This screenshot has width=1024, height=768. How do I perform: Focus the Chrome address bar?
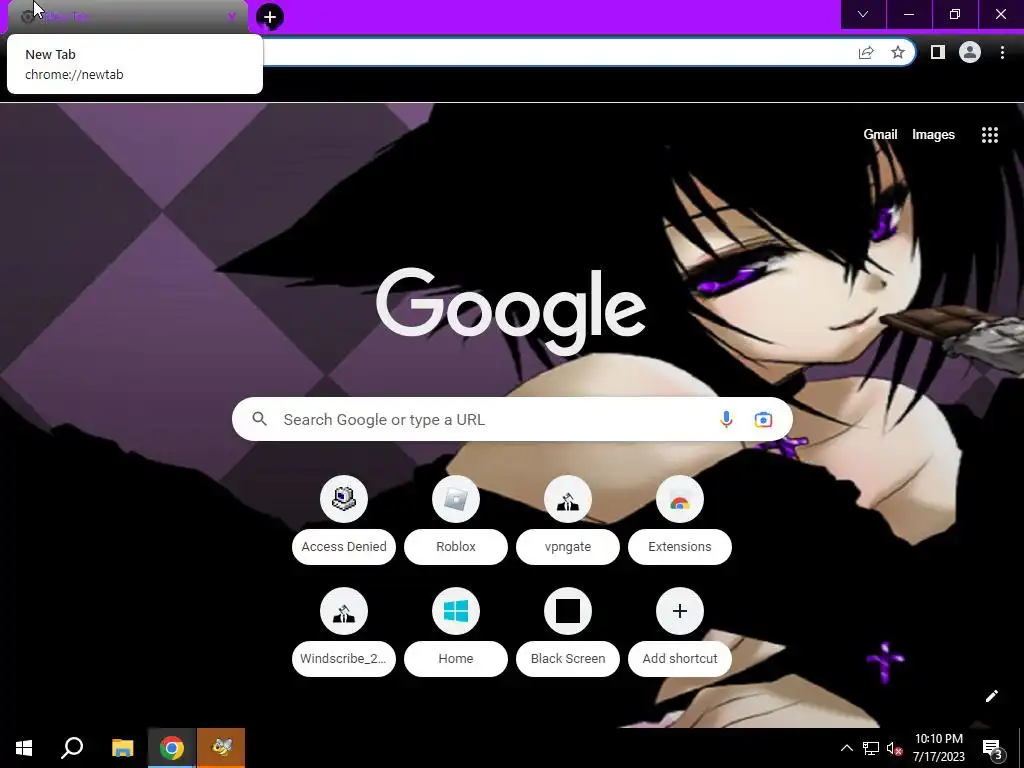click(x=555, y=52)
